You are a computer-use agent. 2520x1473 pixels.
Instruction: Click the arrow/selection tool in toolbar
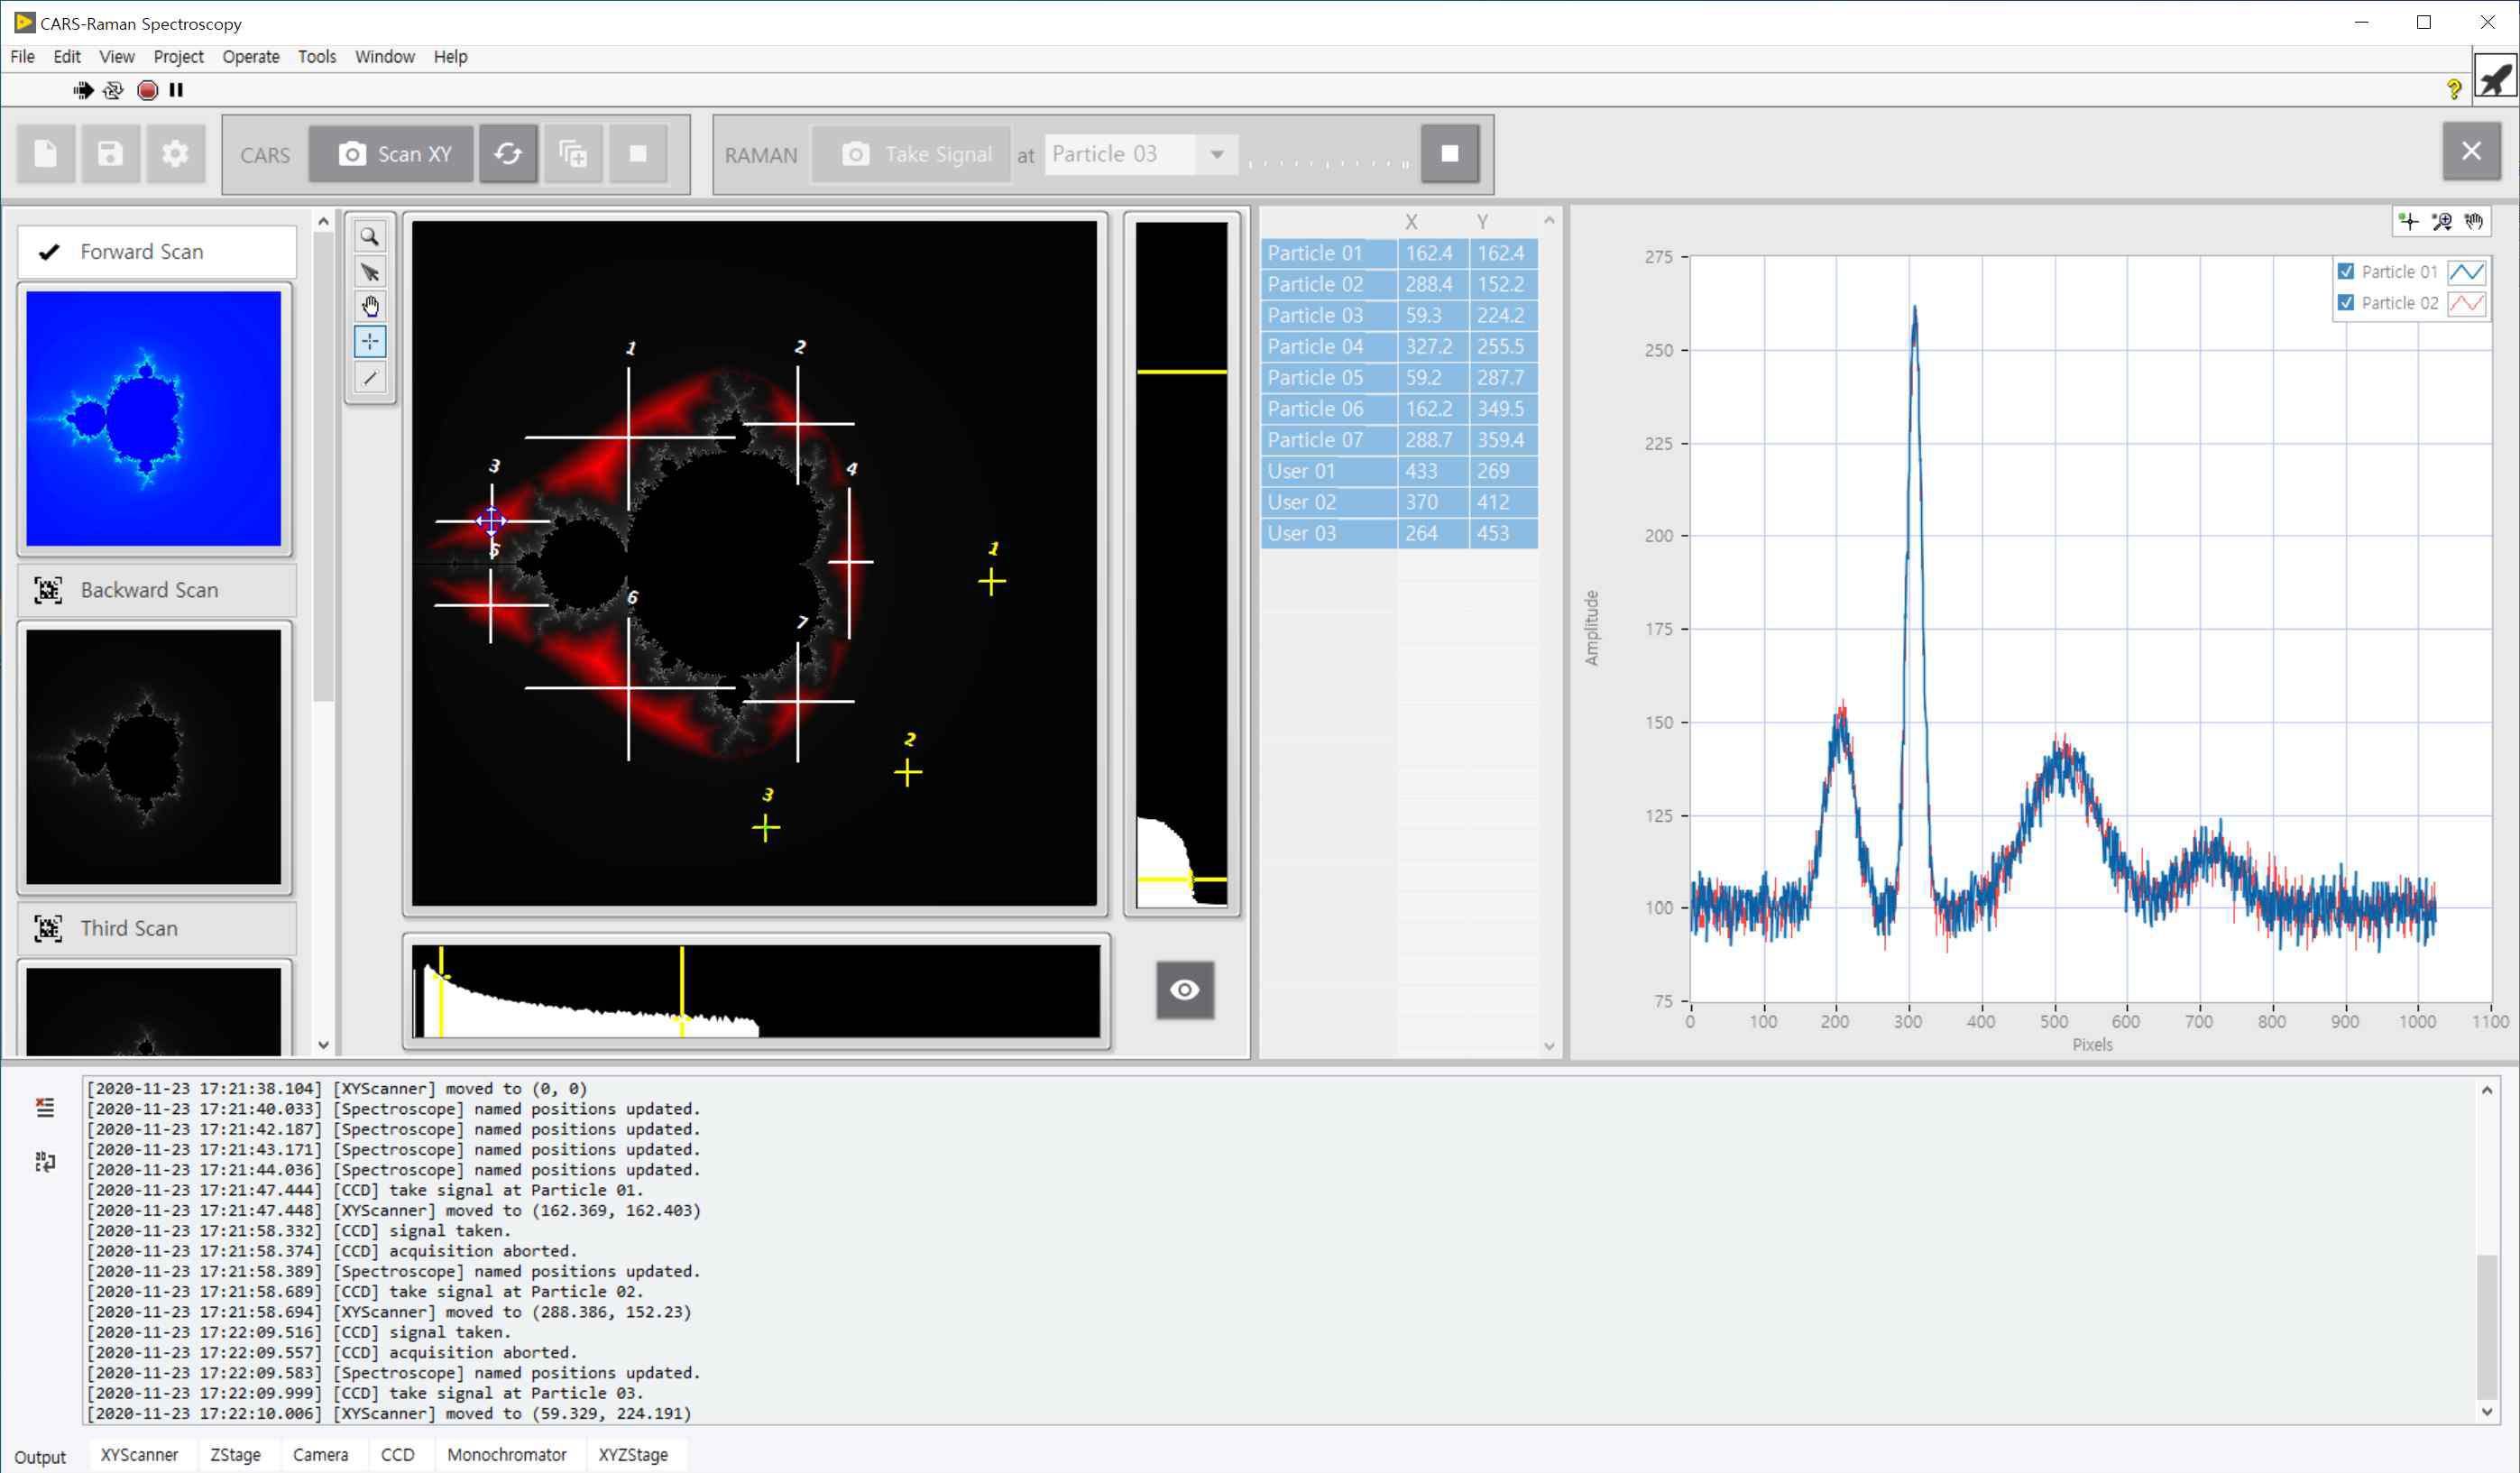tap(370, 272)
